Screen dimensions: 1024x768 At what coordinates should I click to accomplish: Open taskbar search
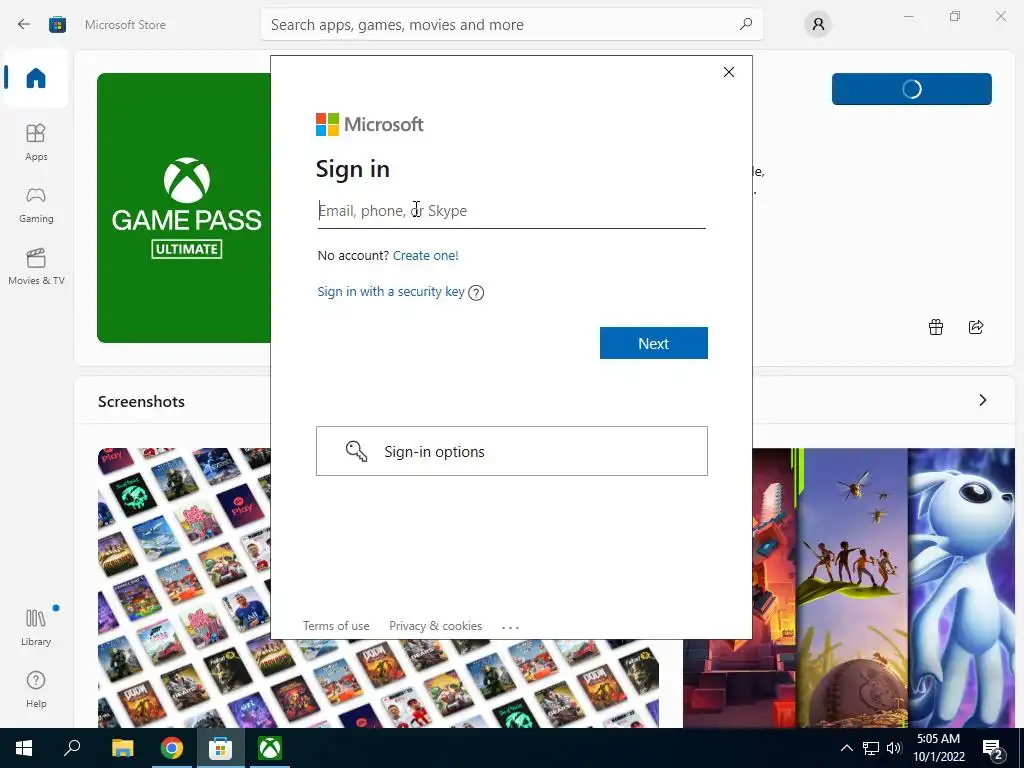(72, 748)
